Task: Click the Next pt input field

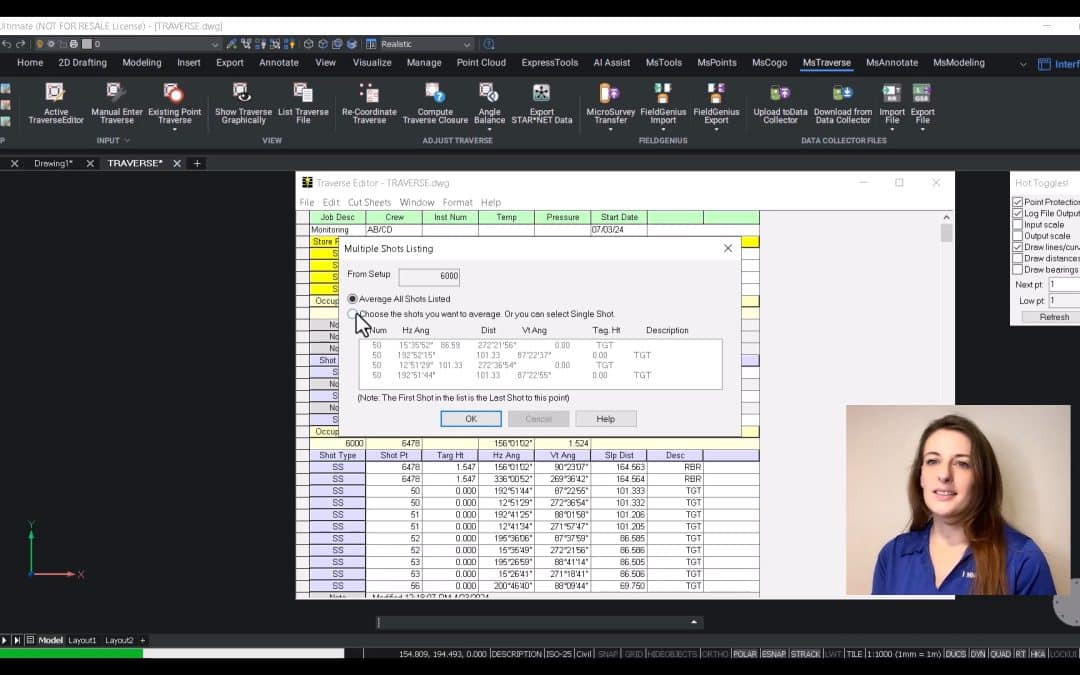Action: click(1063, 285)
